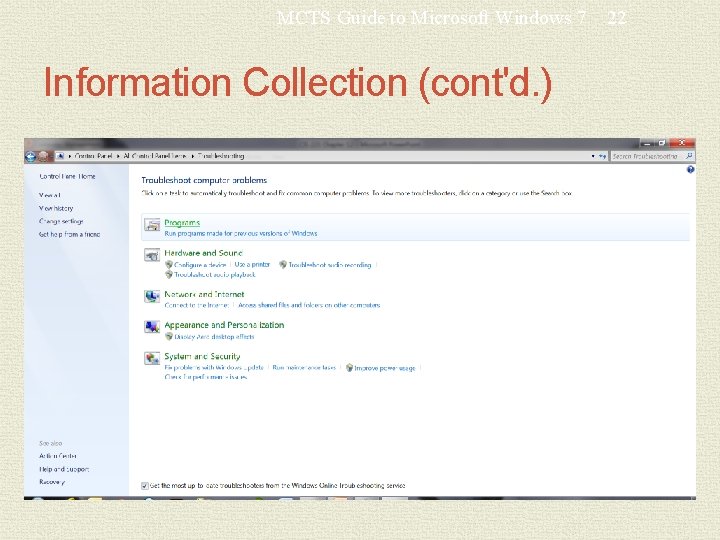Viewport: 720px width, 540px height.
Task: Open Recovery under See also
Action: 52,482
